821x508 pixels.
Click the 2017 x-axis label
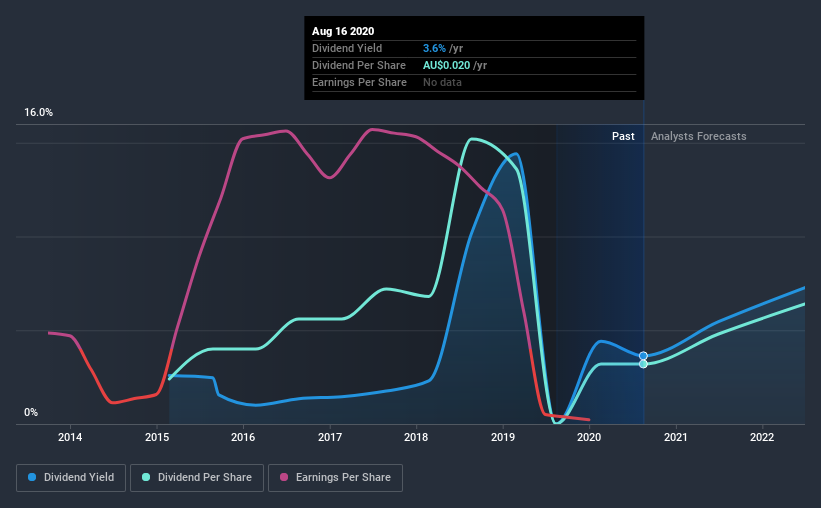(330, 437)
